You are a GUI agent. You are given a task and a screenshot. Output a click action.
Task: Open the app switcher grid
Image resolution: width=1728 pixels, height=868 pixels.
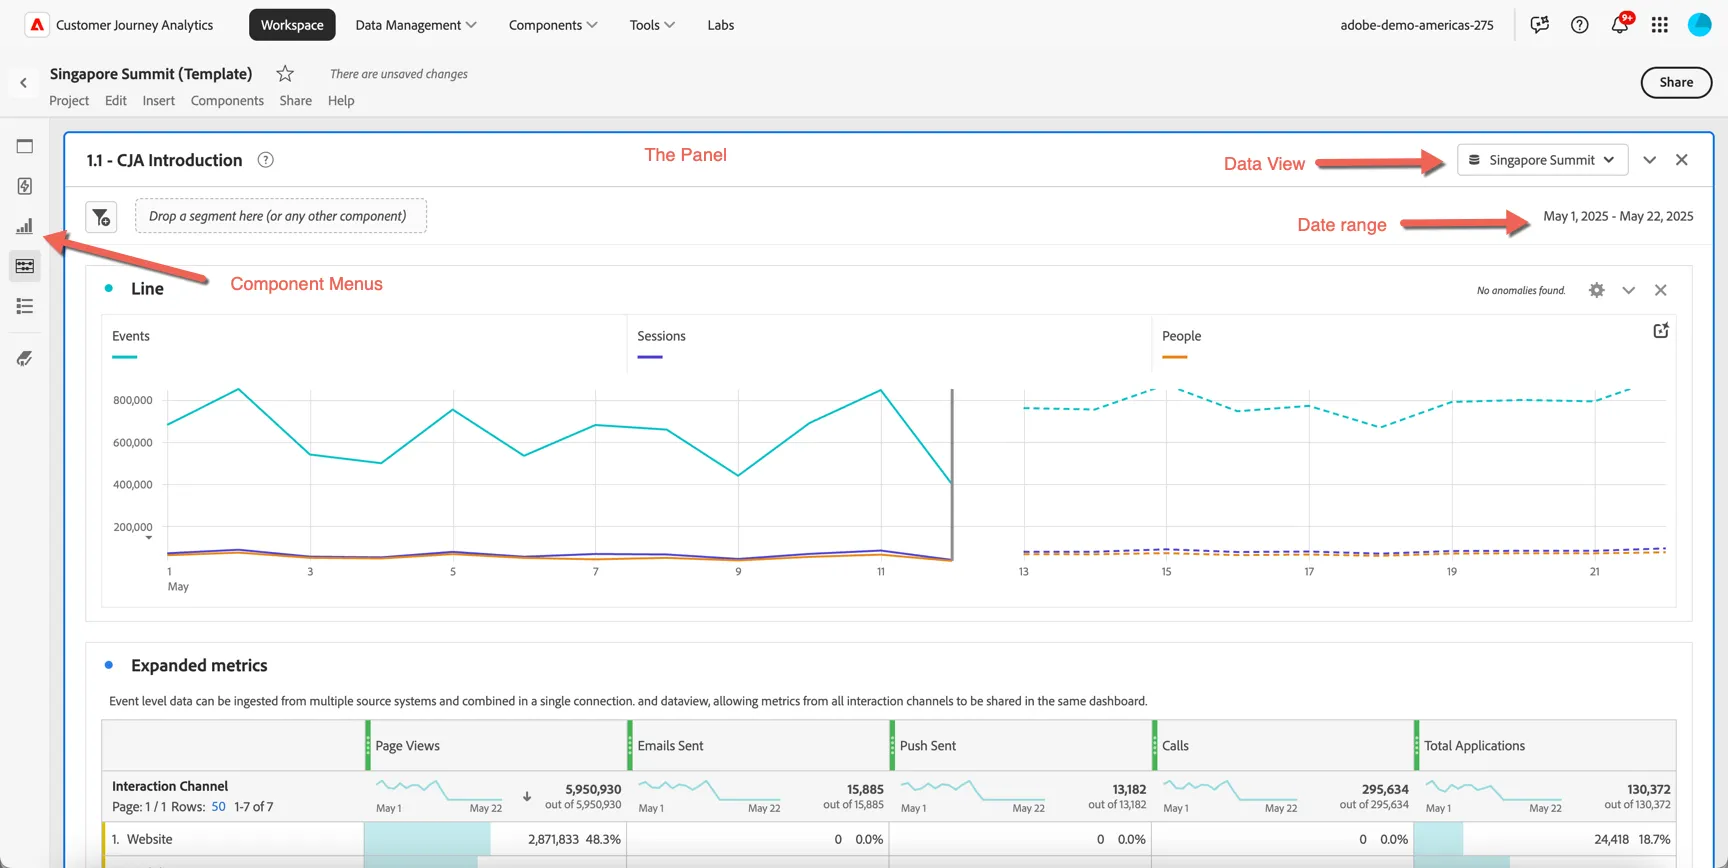pyautogui.click(x=1660, y=25)
